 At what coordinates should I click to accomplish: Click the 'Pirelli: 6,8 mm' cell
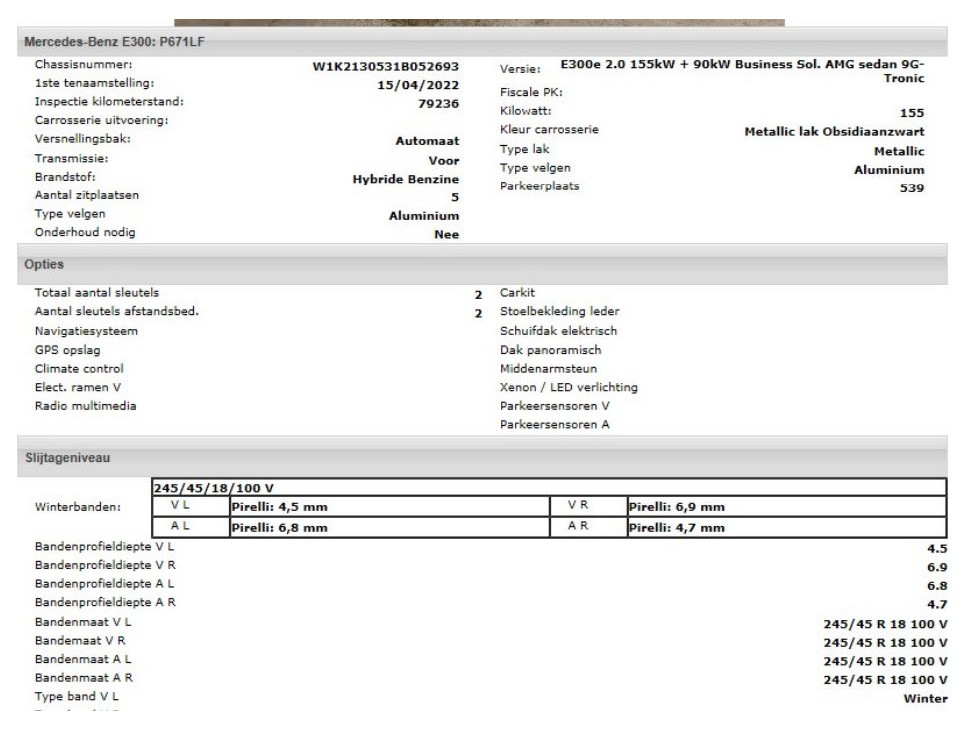pos(389,527)
